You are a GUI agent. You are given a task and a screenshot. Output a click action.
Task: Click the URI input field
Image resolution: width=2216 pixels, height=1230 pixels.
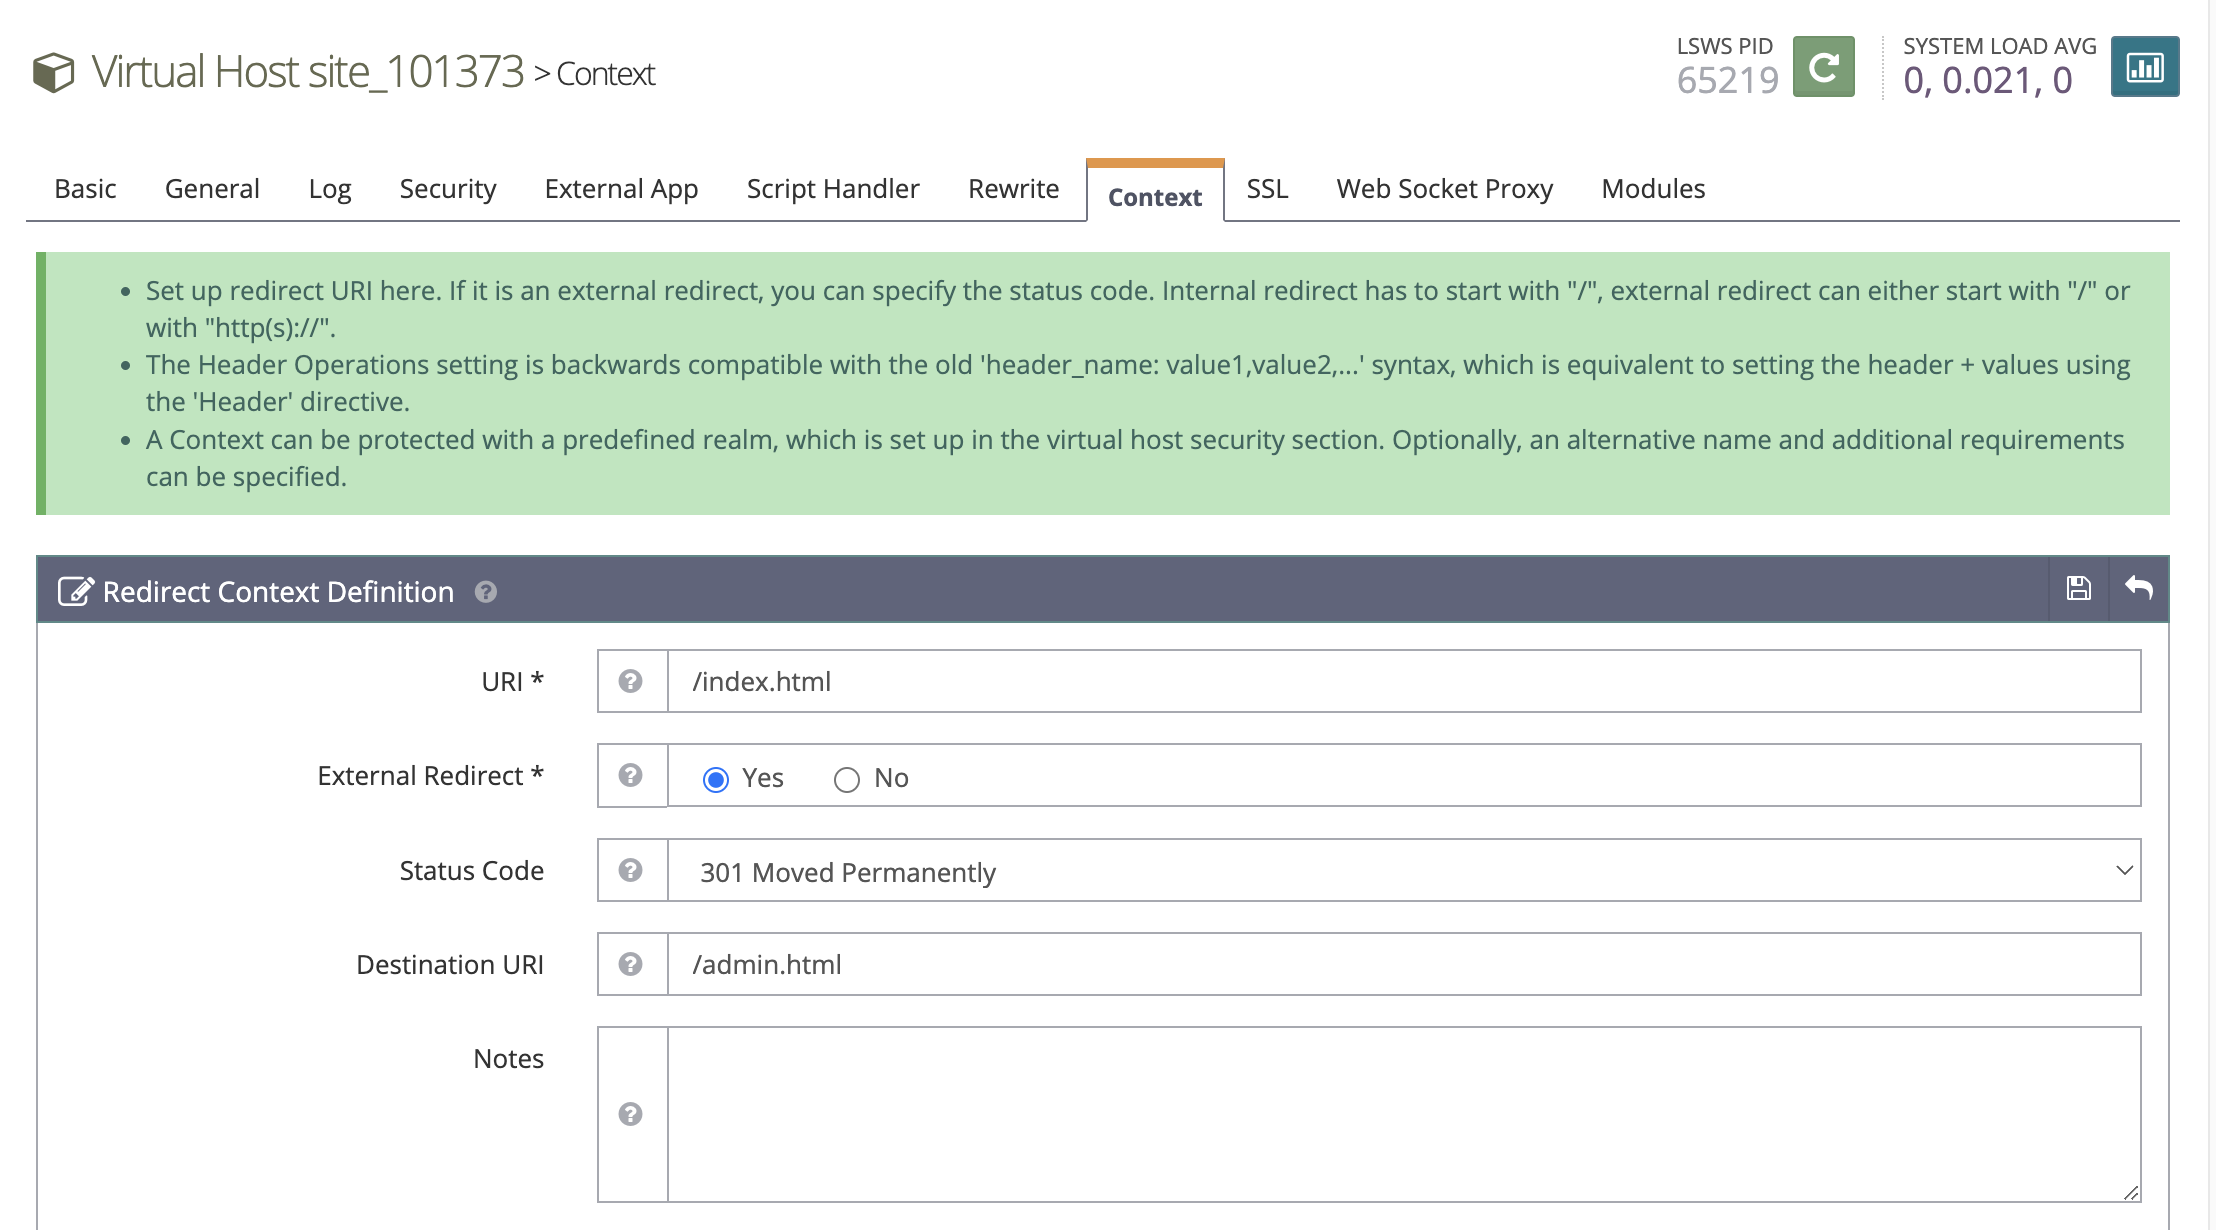1404,681
